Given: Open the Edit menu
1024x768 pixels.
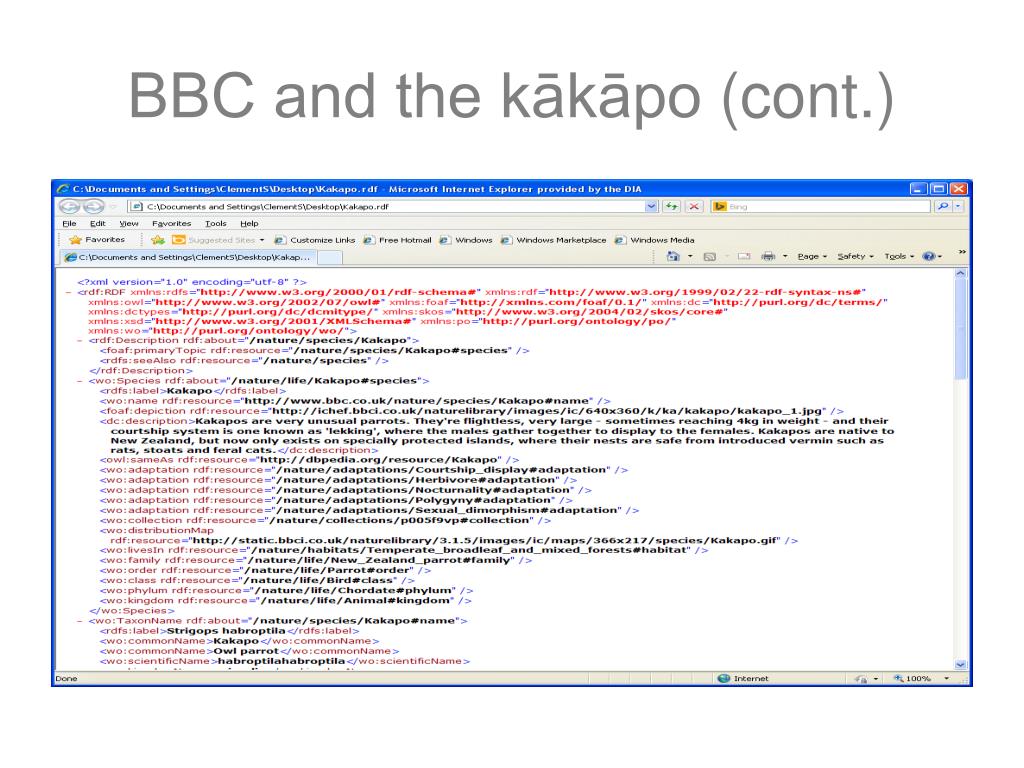Looking at the screenshot, I should (x=97, y=223).
